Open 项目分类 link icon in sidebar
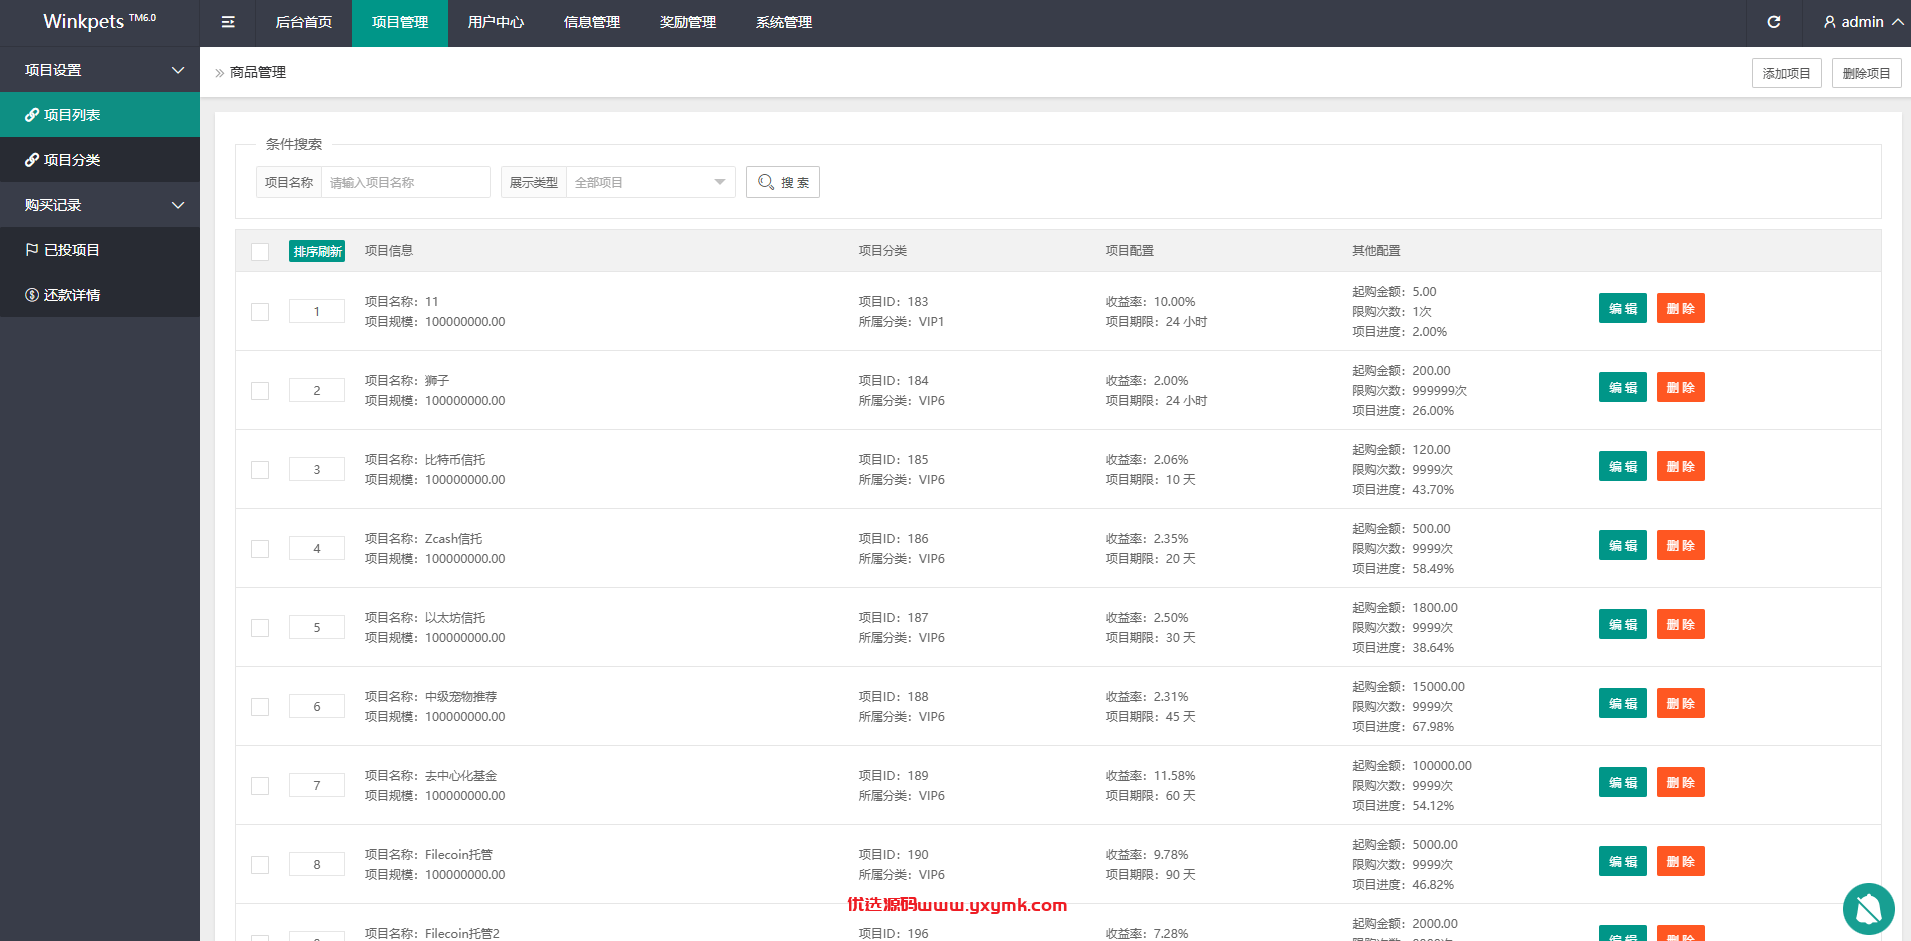Screen dimensions: 1911x941 click(32, 160)
